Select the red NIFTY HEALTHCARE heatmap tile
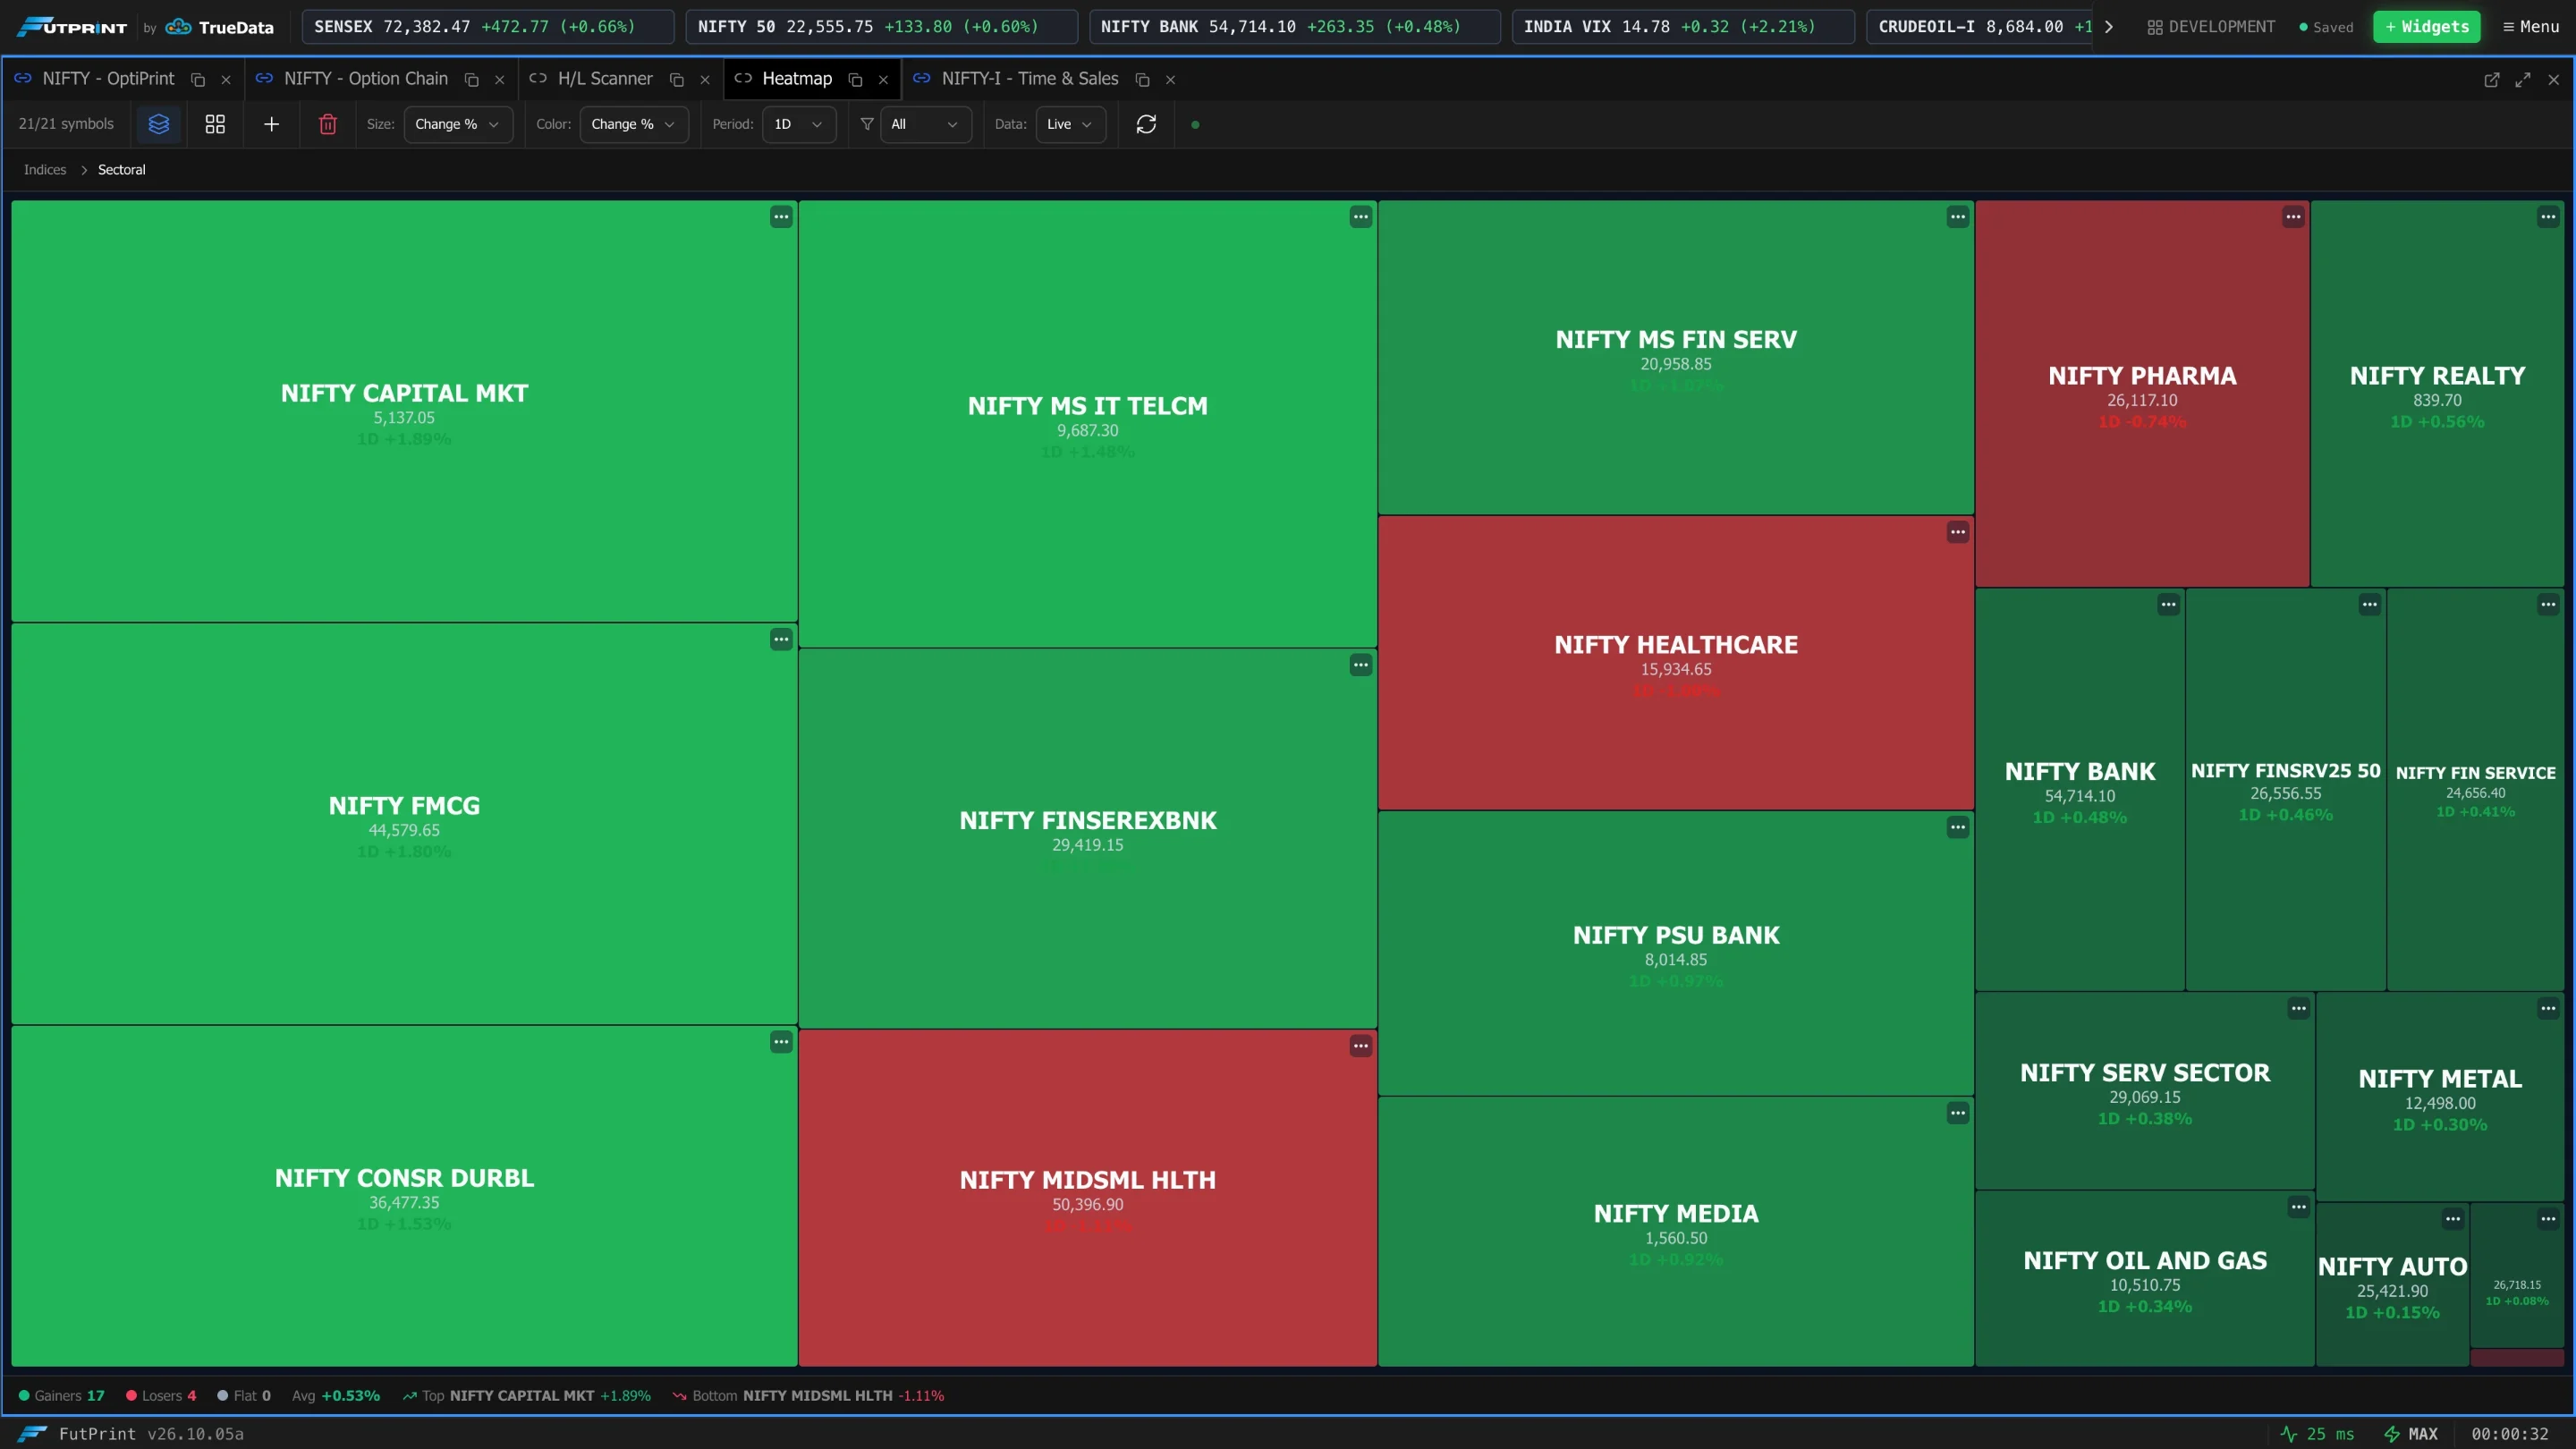This screenshot has height=1449, width=2576. [1676, 663]
